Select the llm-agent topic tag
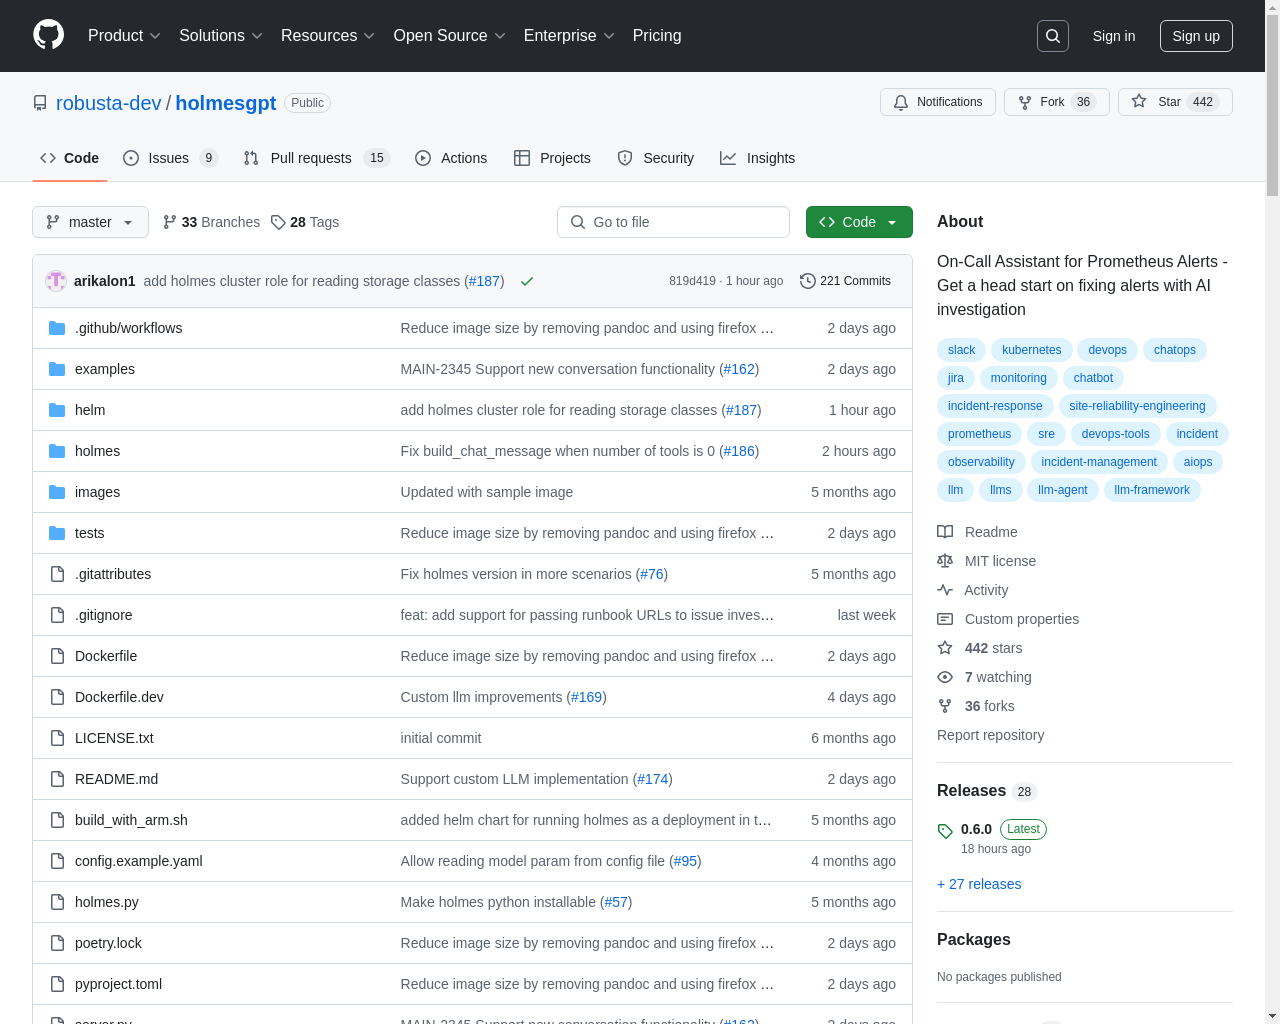1280x1024 pixels. 1062,490
